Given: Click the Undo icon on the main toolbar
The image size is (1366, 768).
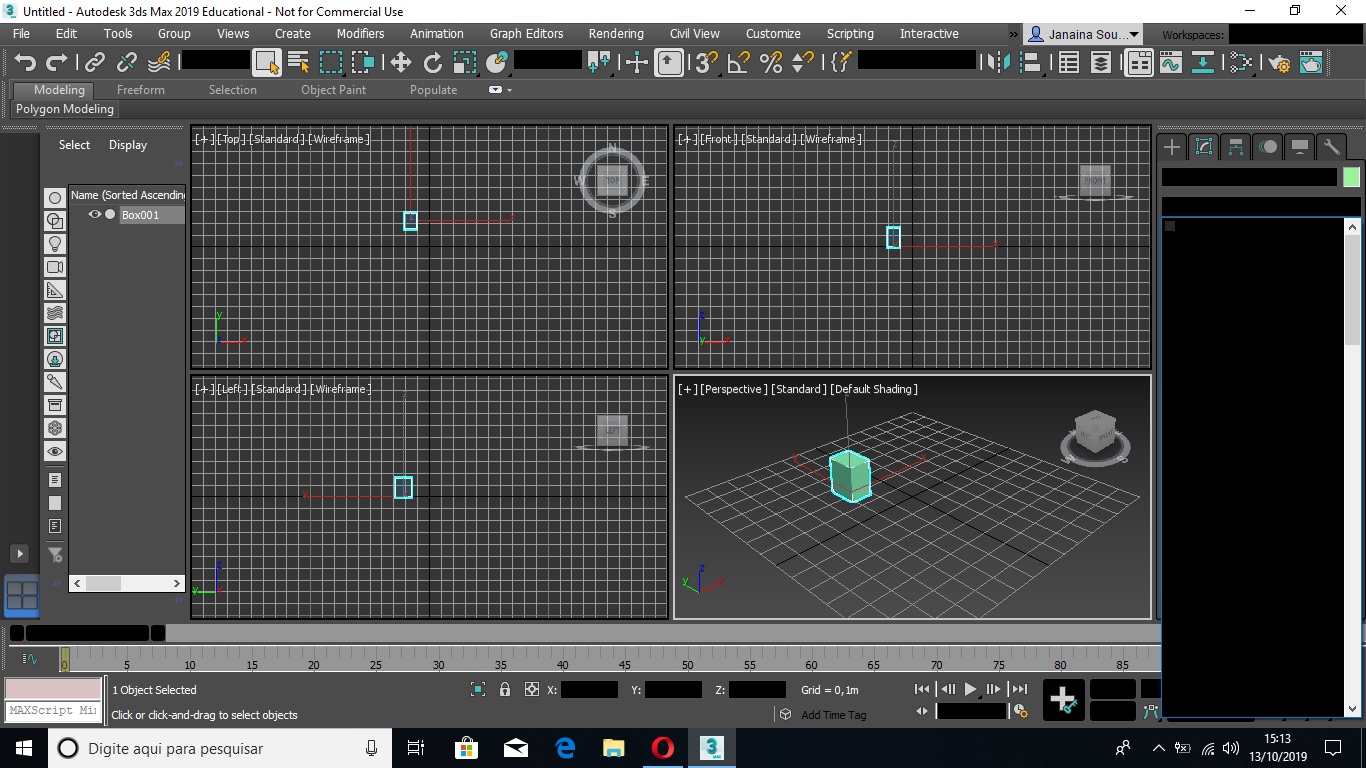Looking at the screenshot, I should coord(24,62).
